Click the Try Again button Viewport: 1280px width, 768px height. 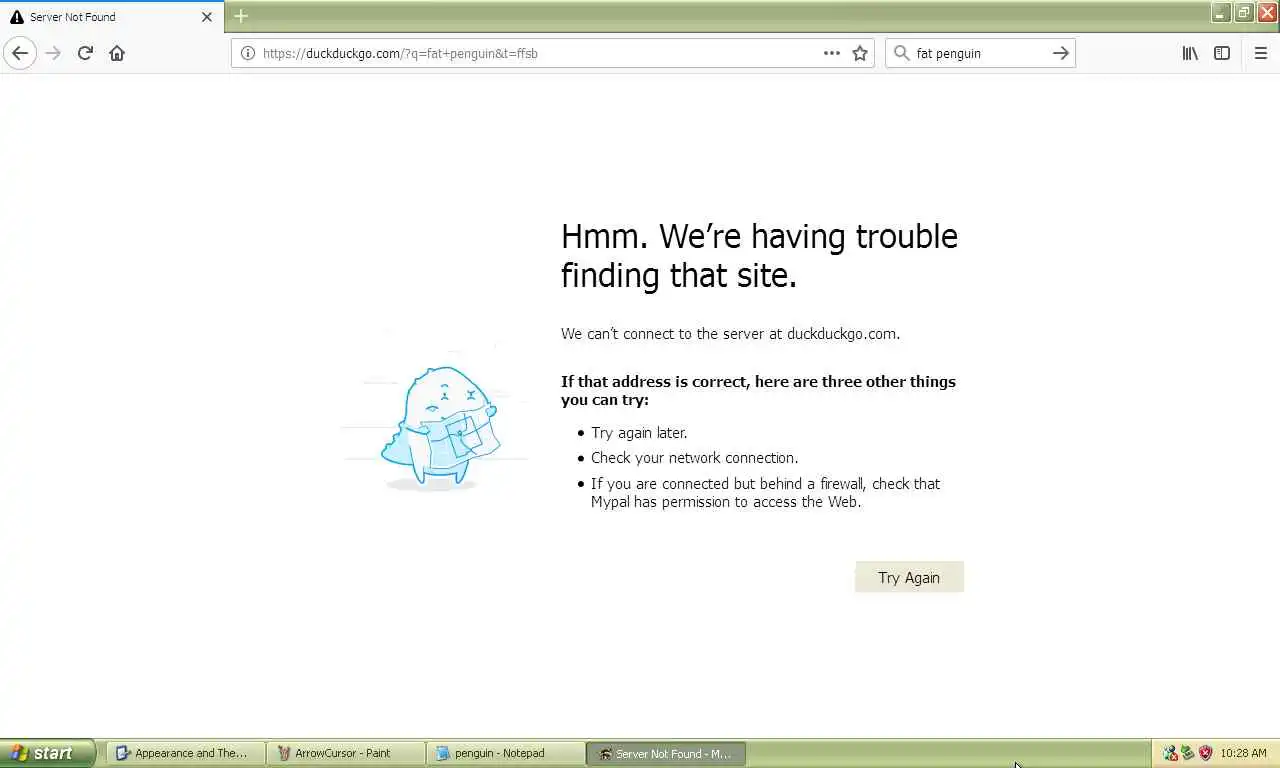point(909,577)
